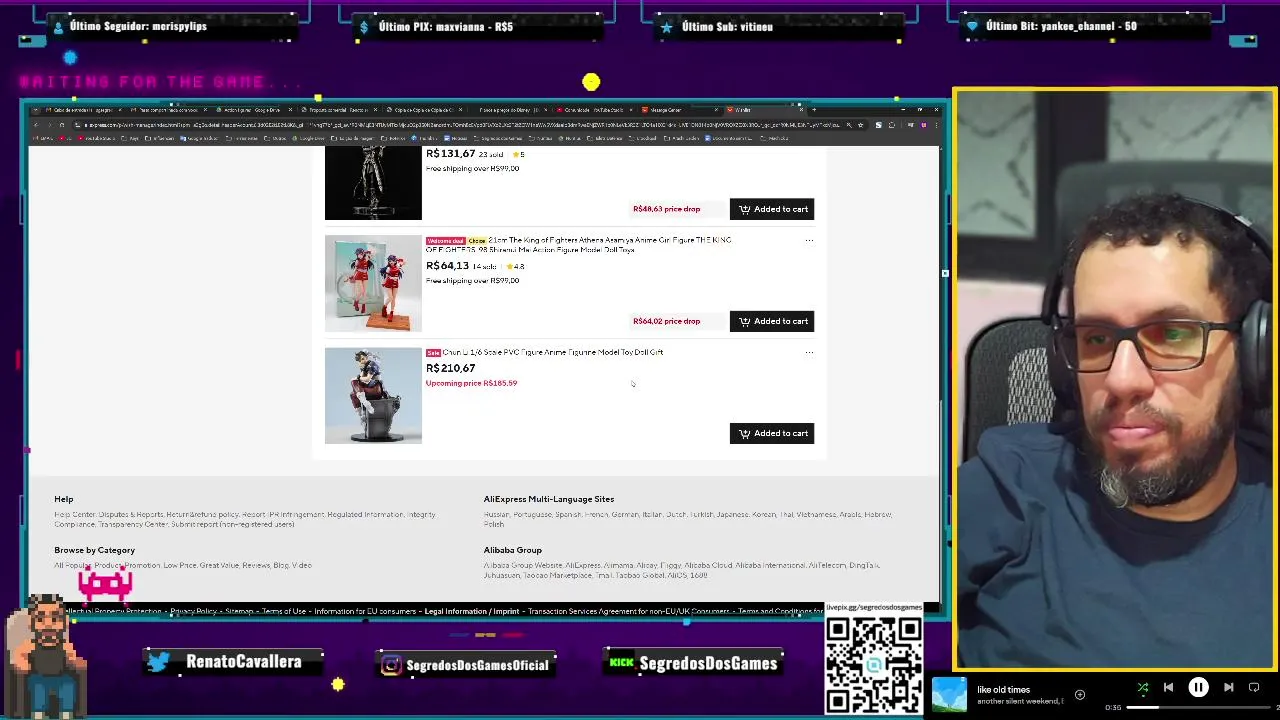Open Terms of Use in bottom bar
1280x720 pixels.
click(x=284, y=611)
